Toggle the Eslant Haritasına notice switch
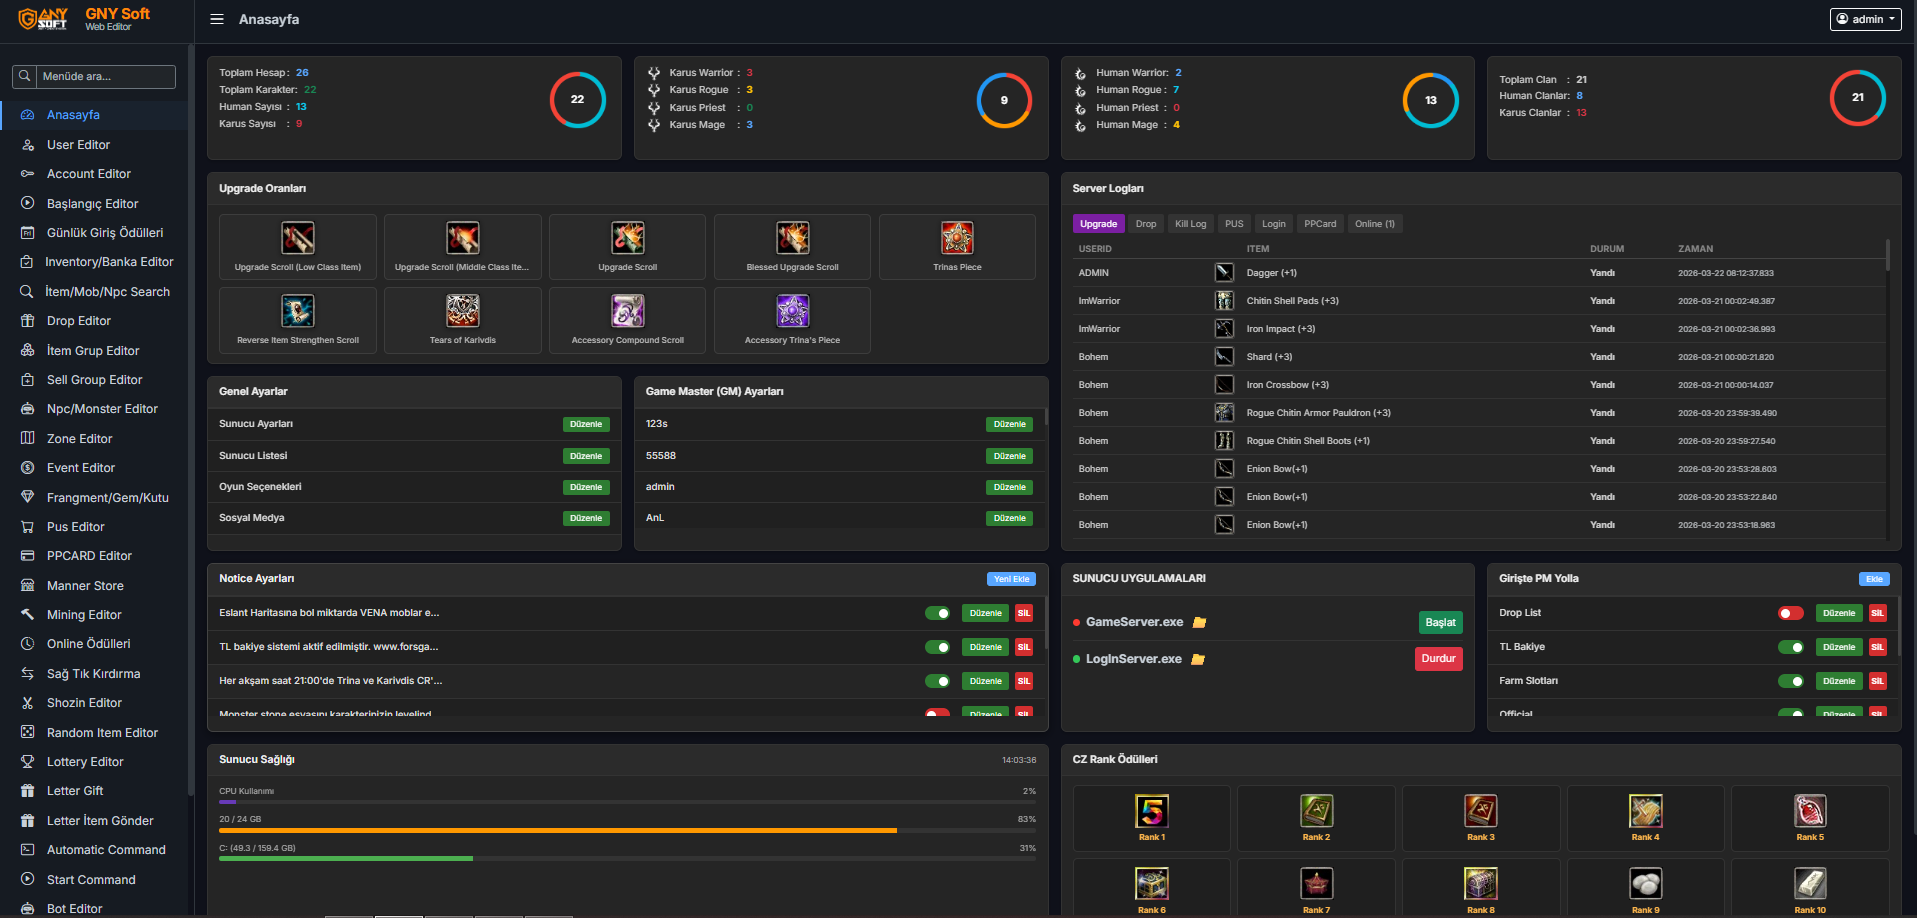 point(938,613)
